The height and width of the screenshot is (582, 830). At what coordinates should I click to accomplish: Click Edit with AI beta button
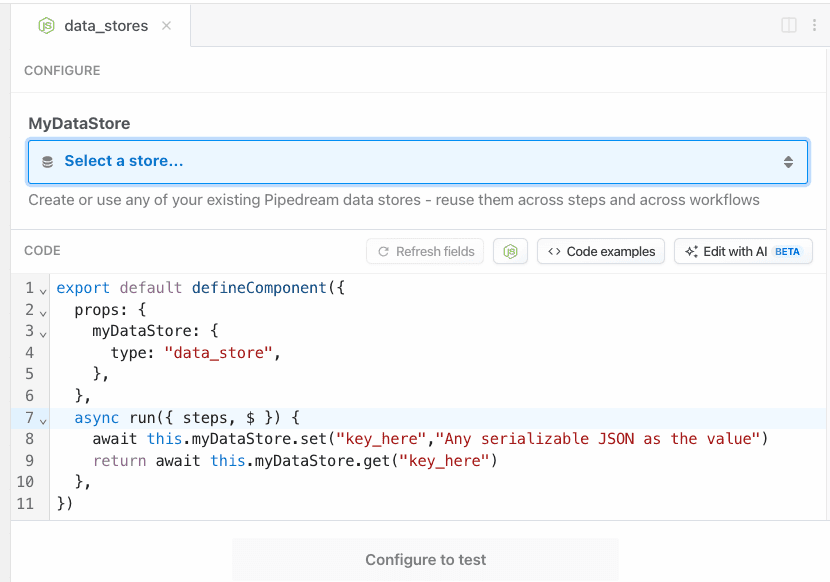point(743,252)
